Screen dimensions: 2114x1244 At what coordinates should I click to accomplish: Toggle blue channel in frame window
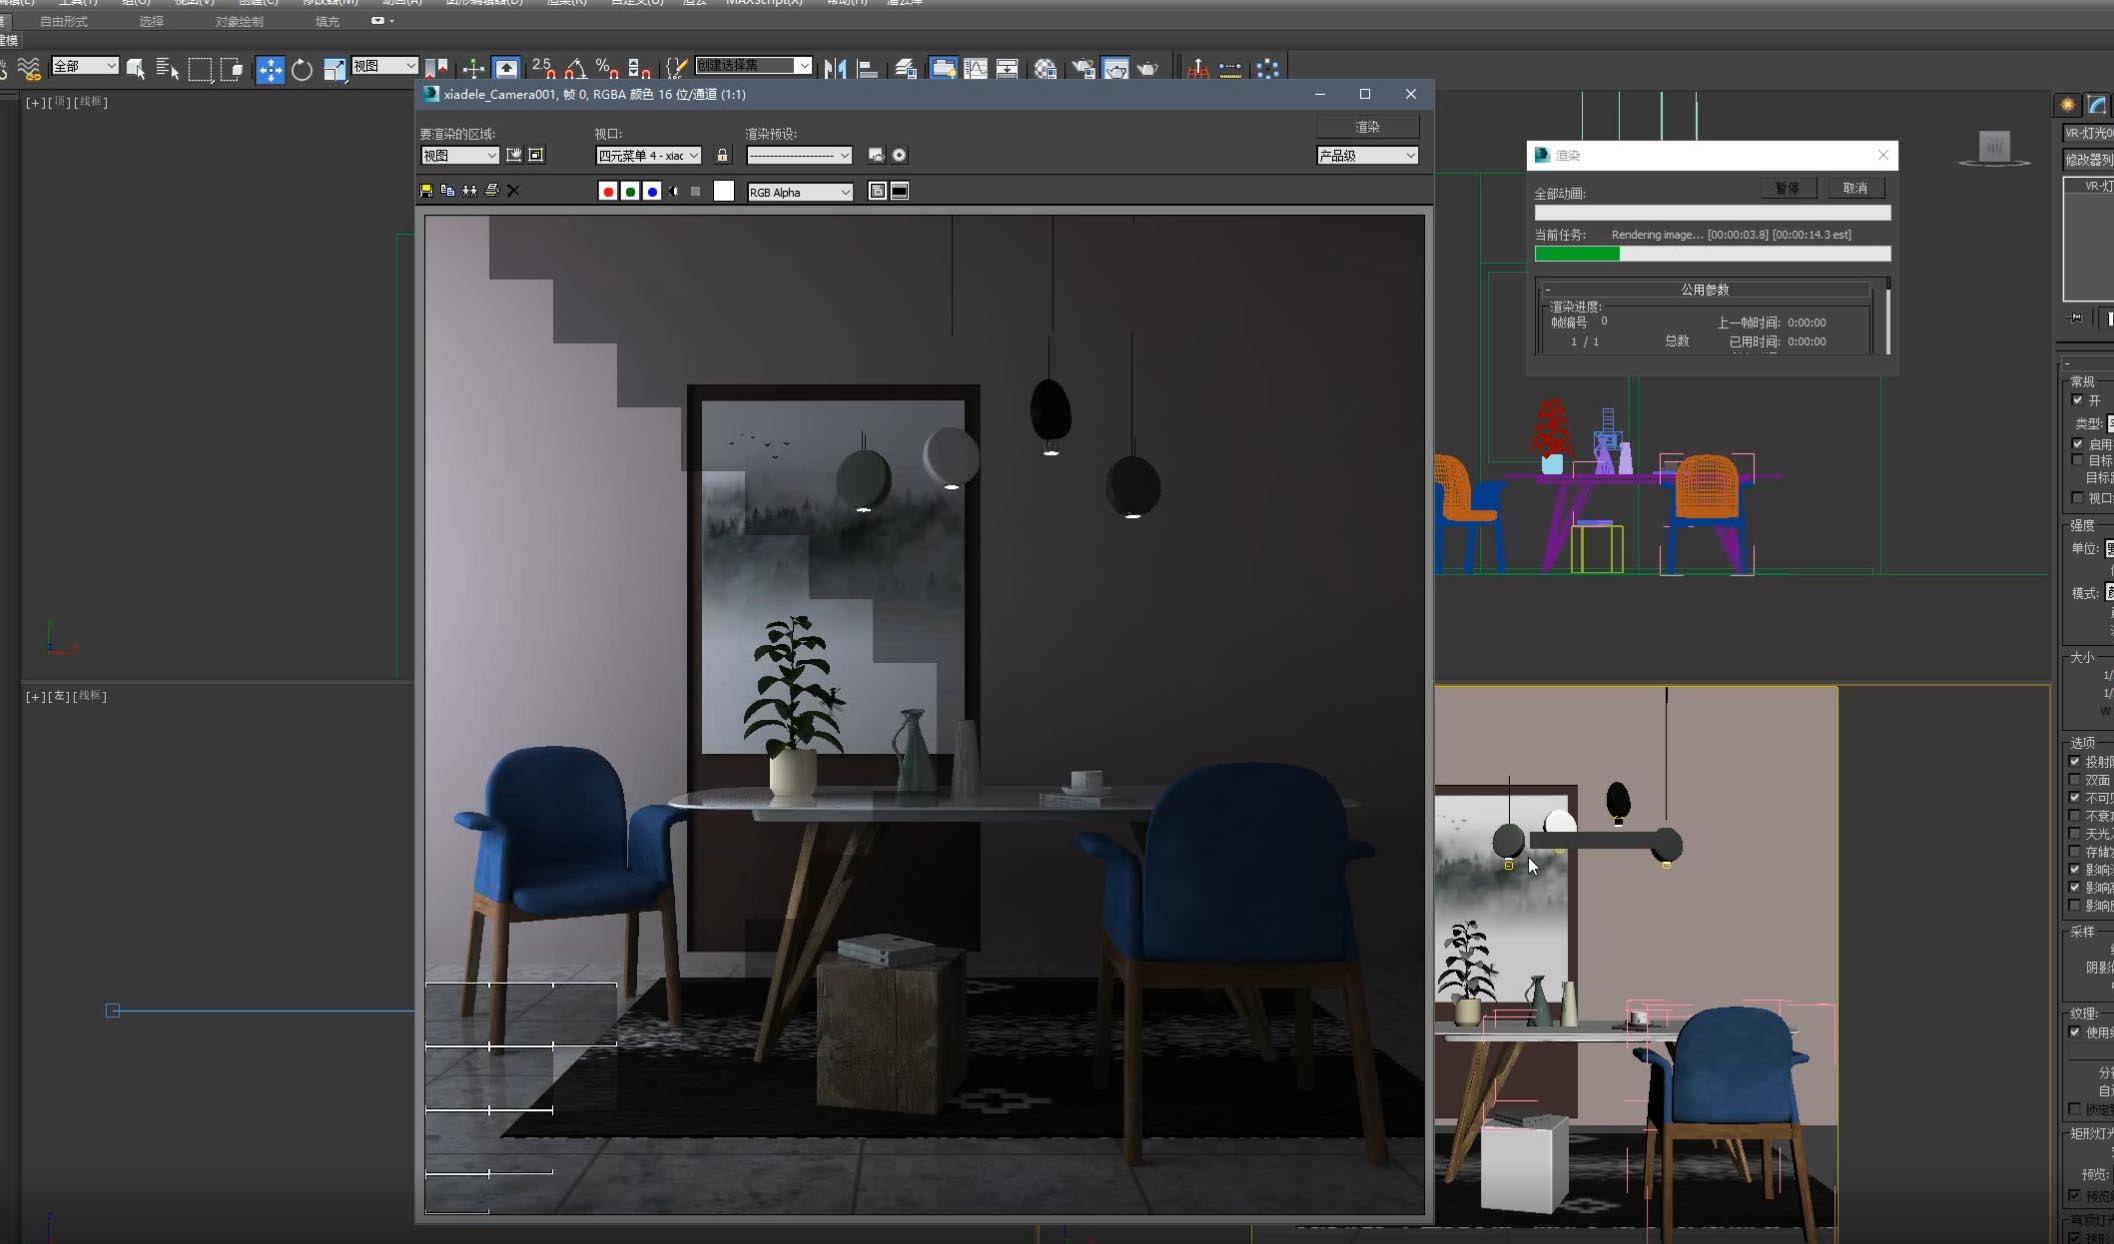(x=652, y=191)
